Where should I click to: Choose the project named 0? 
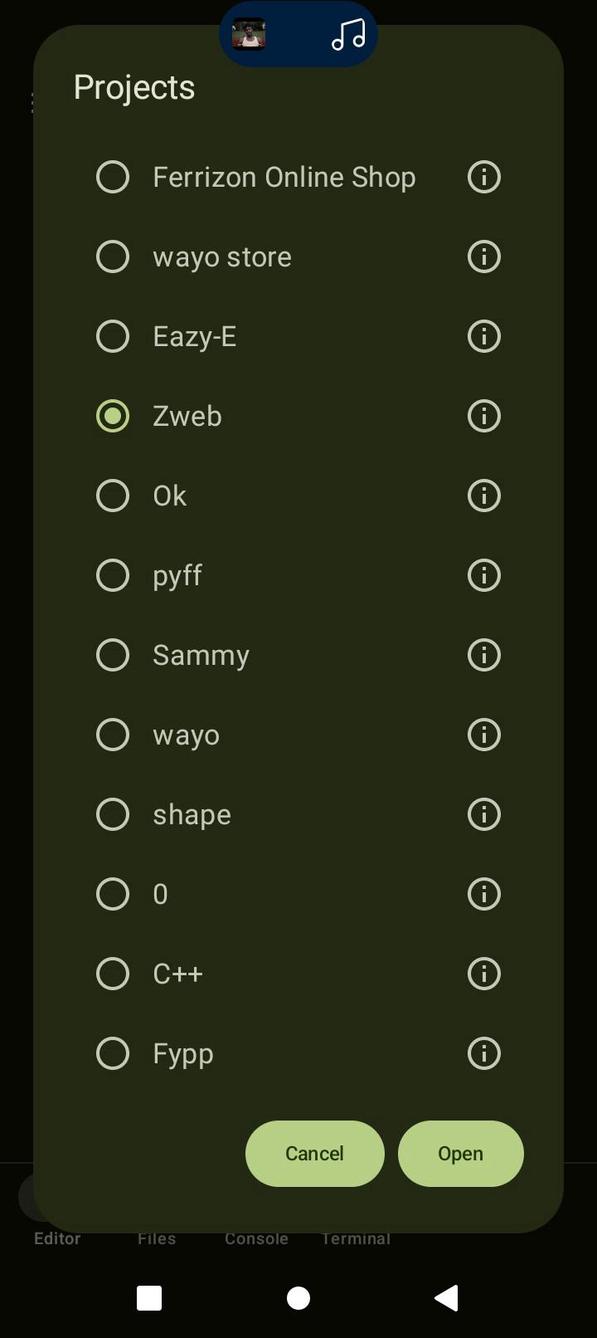click(x=113, y=894)
